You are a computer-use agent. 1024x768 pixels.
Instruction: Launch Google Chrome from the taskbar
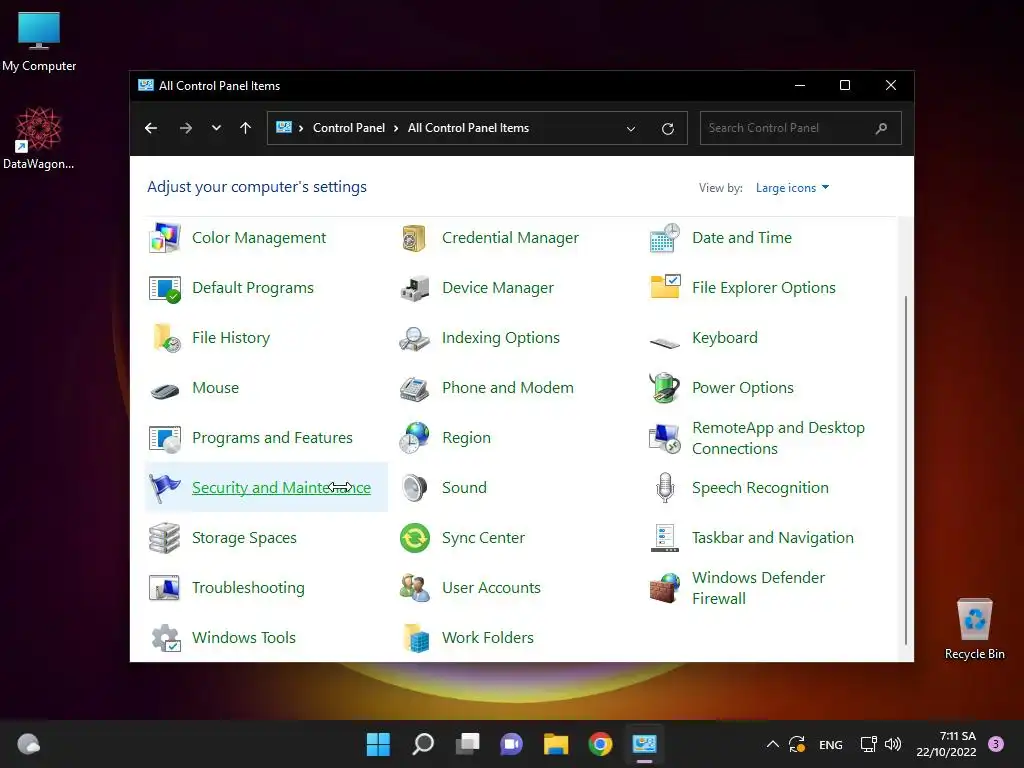(600, 744)
